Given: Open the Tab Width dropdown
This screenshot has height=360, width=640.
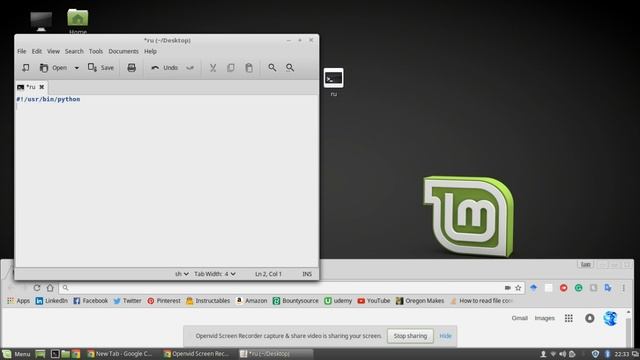Looking at the screenshot, I should [x=215, y=274].
